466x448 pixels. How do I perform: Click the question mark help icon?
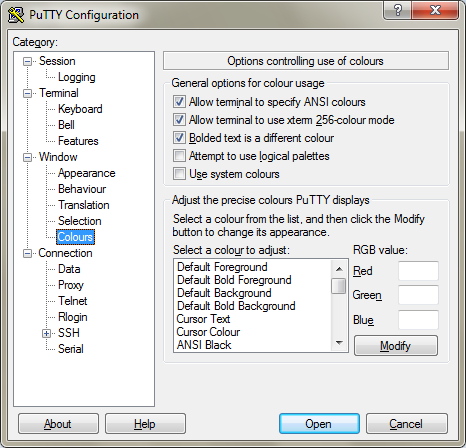click(397, 10)
